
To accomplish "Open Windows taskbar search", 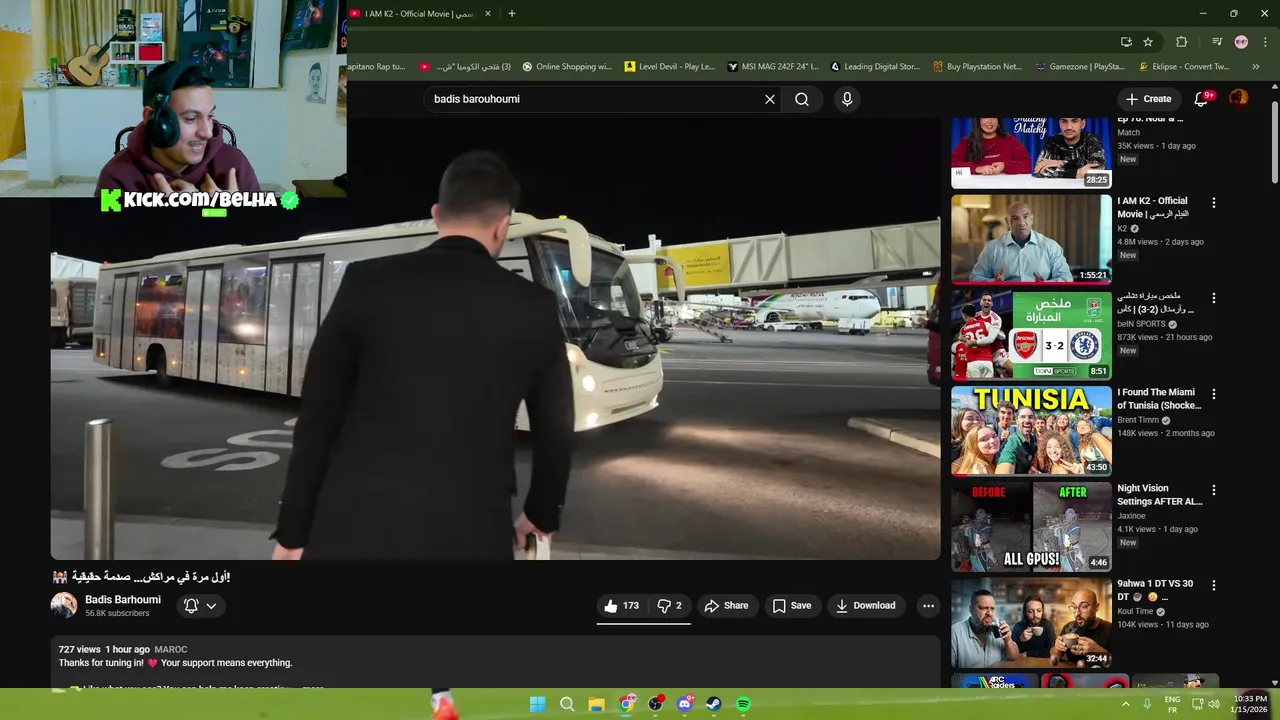I will [x=567, y=704].
